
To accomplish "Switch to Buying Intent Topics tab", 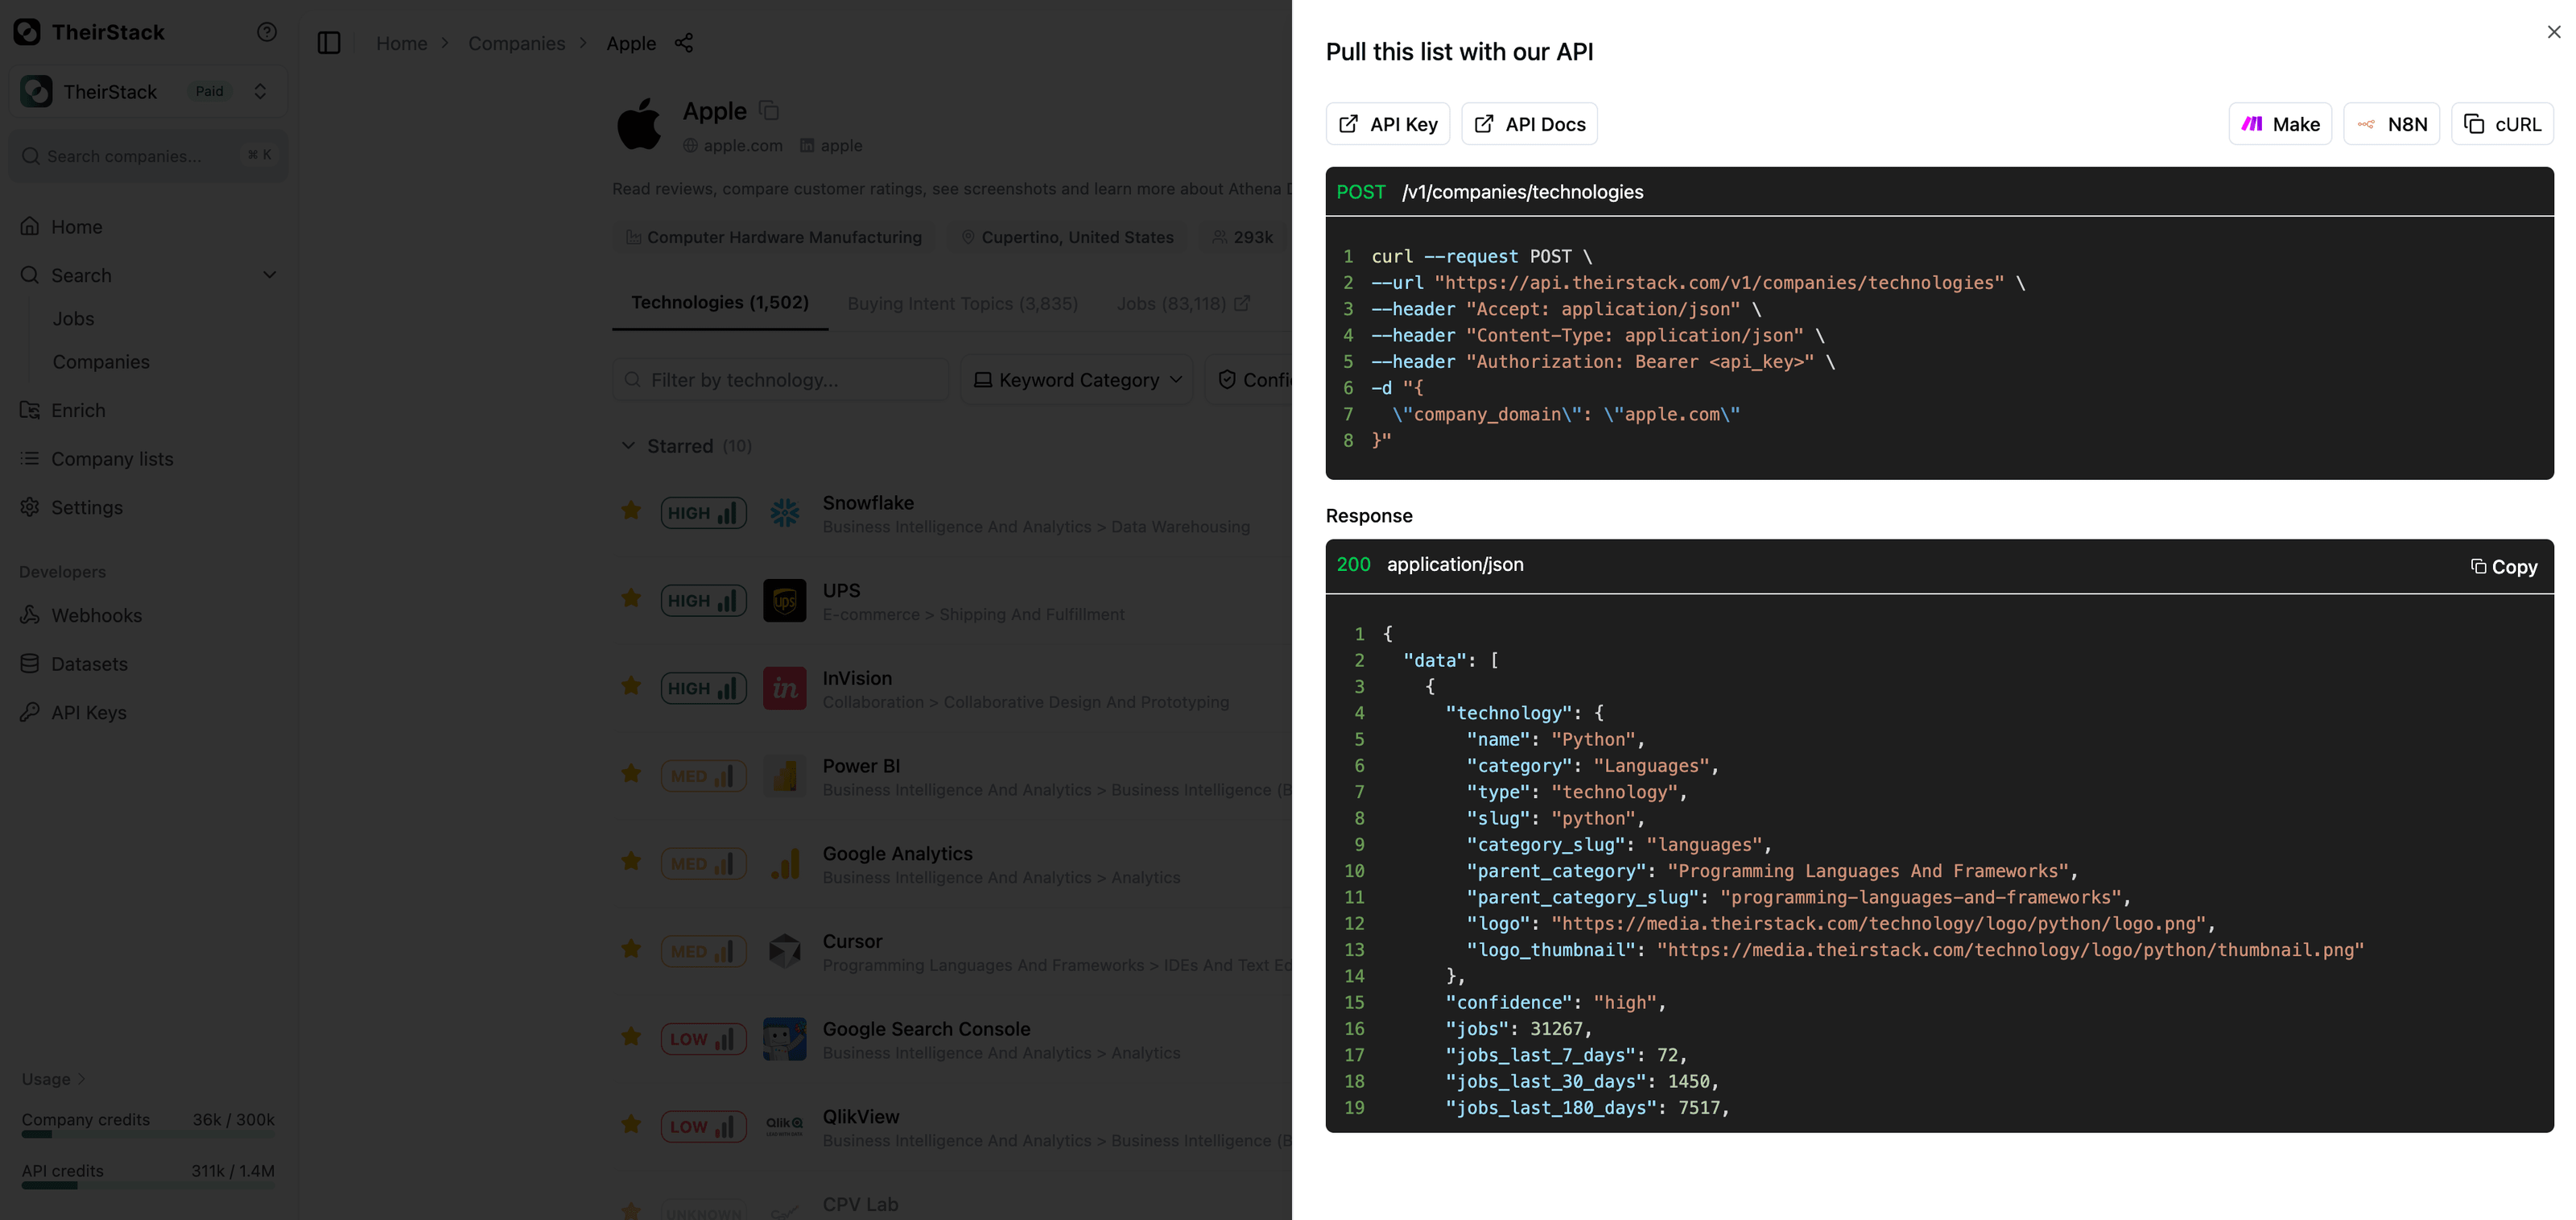I will (962, 303).
